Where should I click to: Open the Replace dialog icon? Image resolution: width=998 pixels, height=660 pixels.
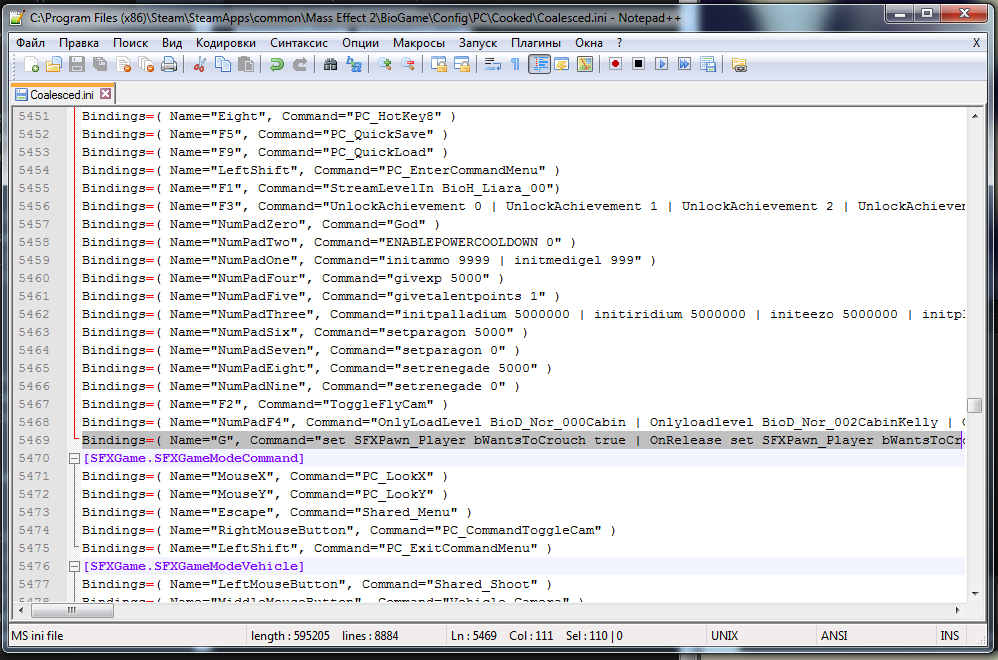coord(353,64)
